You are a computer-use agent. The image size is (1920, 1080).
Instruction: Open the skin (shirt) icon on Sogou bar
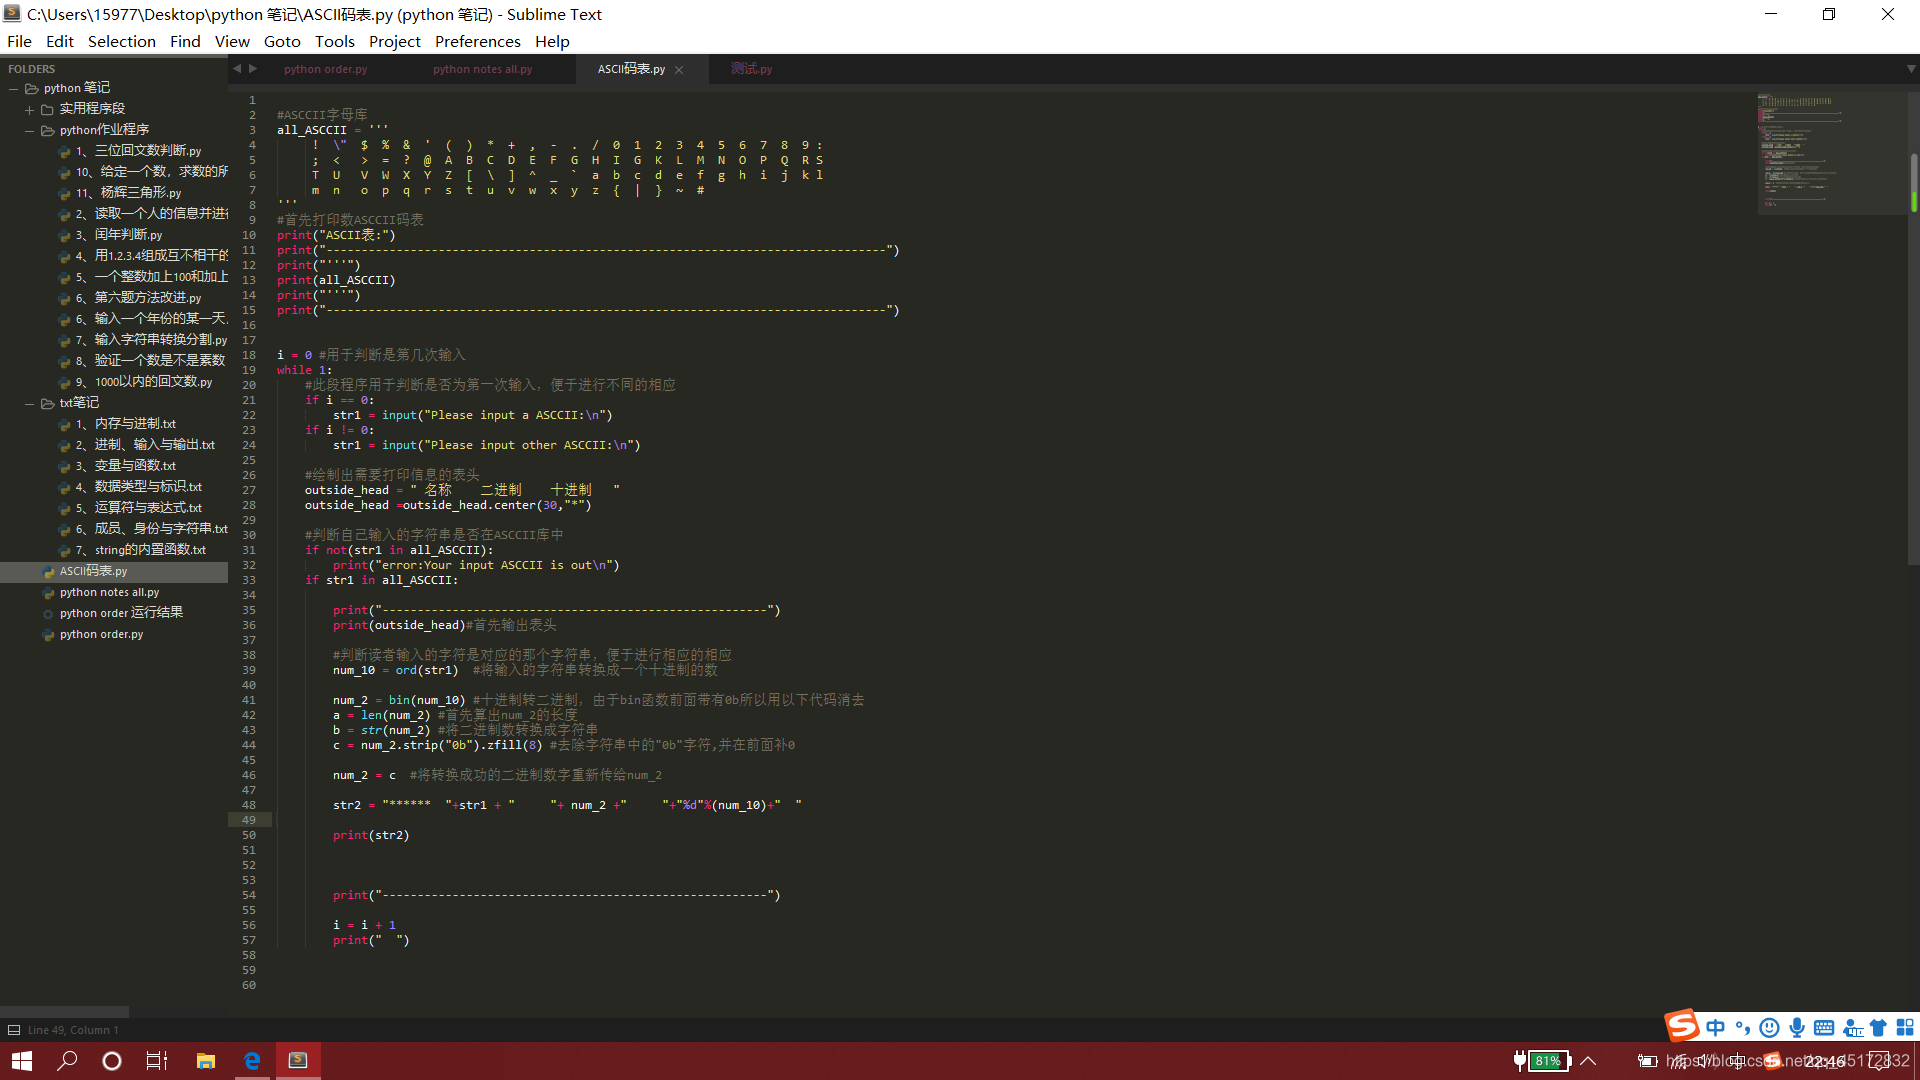[x=1878, y=1028]
